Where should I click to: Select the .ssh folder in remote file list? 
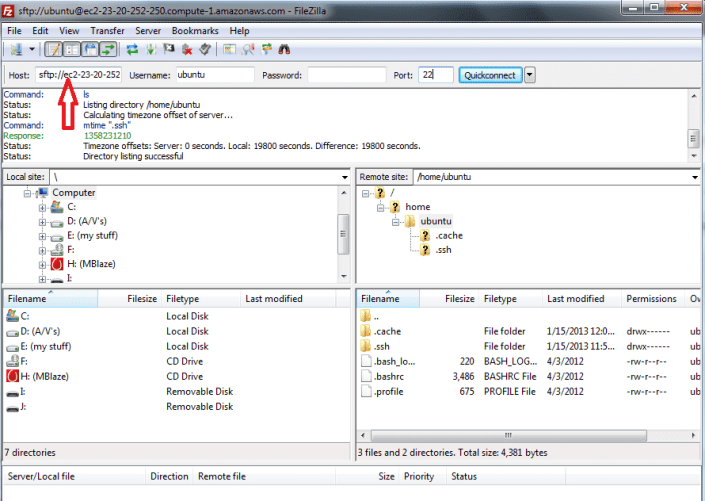tap(381, 346)
